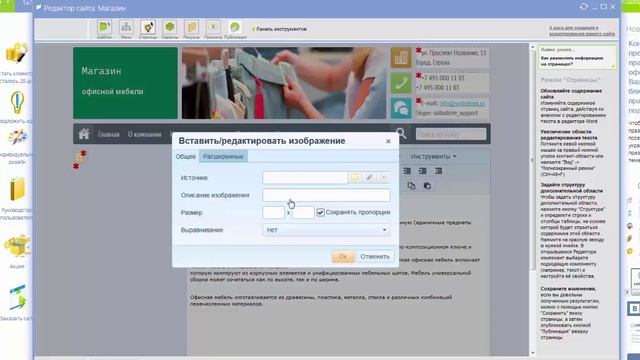
Task: Click the red star beside phone numbers
Action: [419, 76]
